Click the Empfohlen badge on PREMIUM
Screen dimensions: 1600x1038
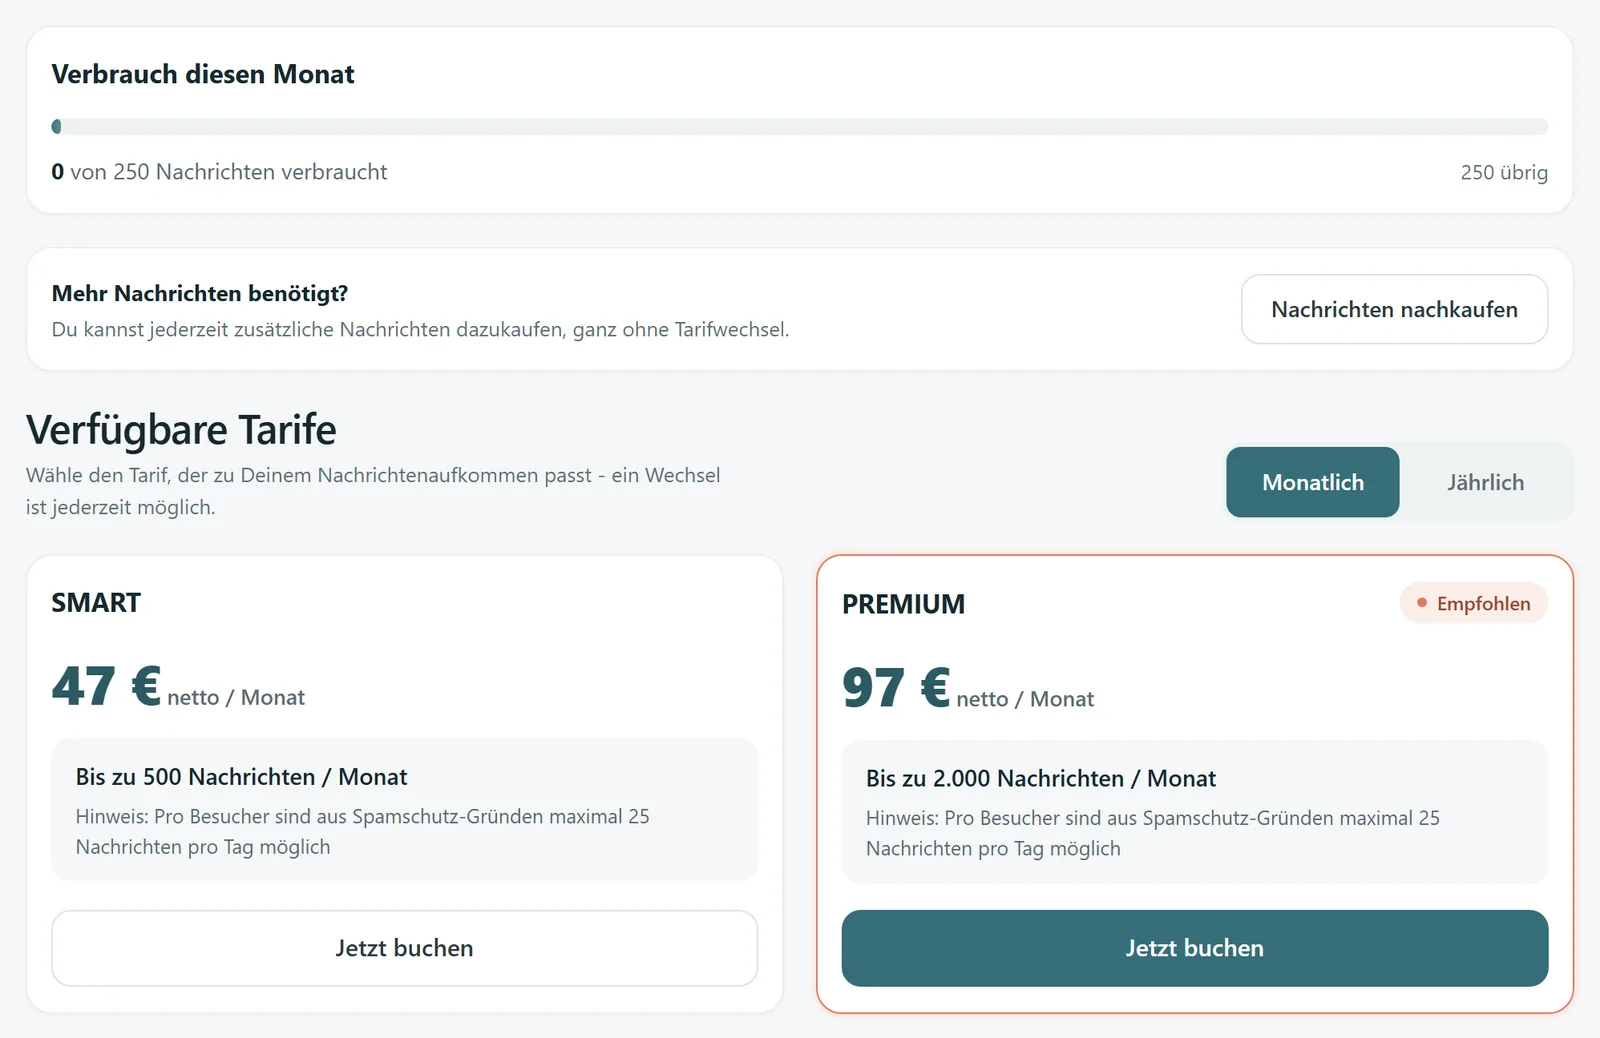pos(1474,603)
